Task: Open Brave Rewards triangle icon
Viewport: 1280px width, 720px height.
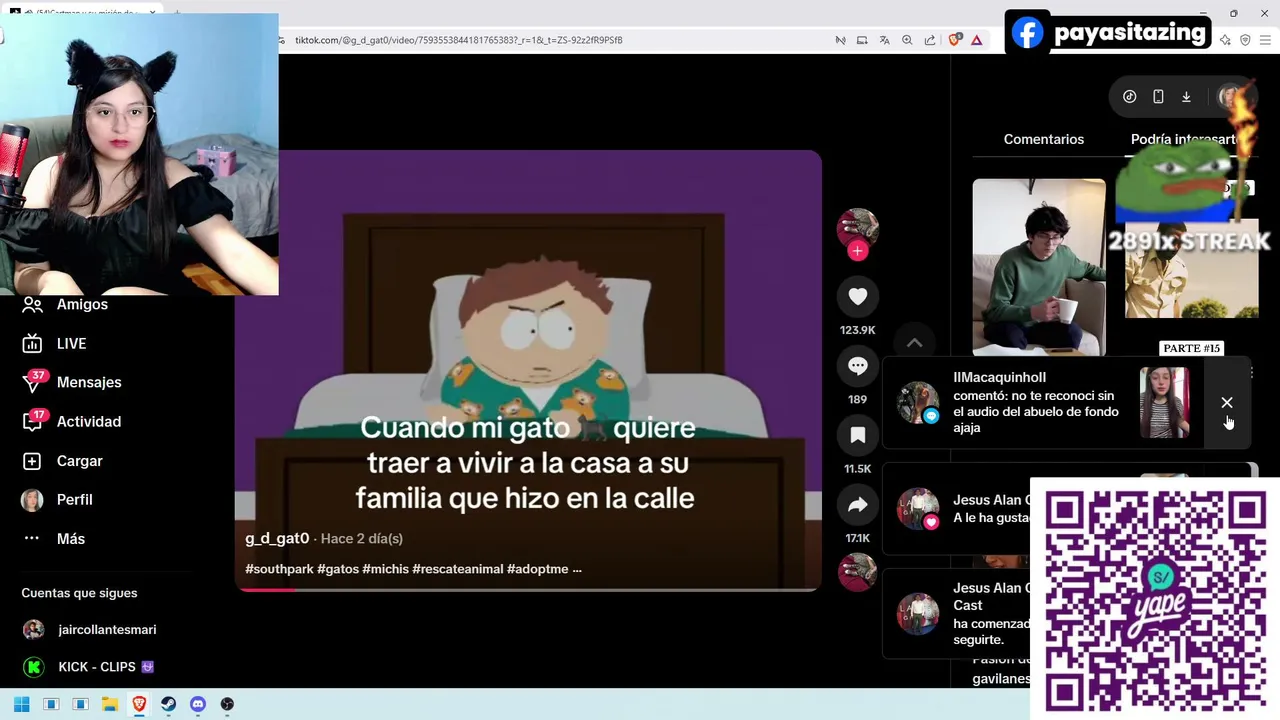Action: (x=977, y=40)
